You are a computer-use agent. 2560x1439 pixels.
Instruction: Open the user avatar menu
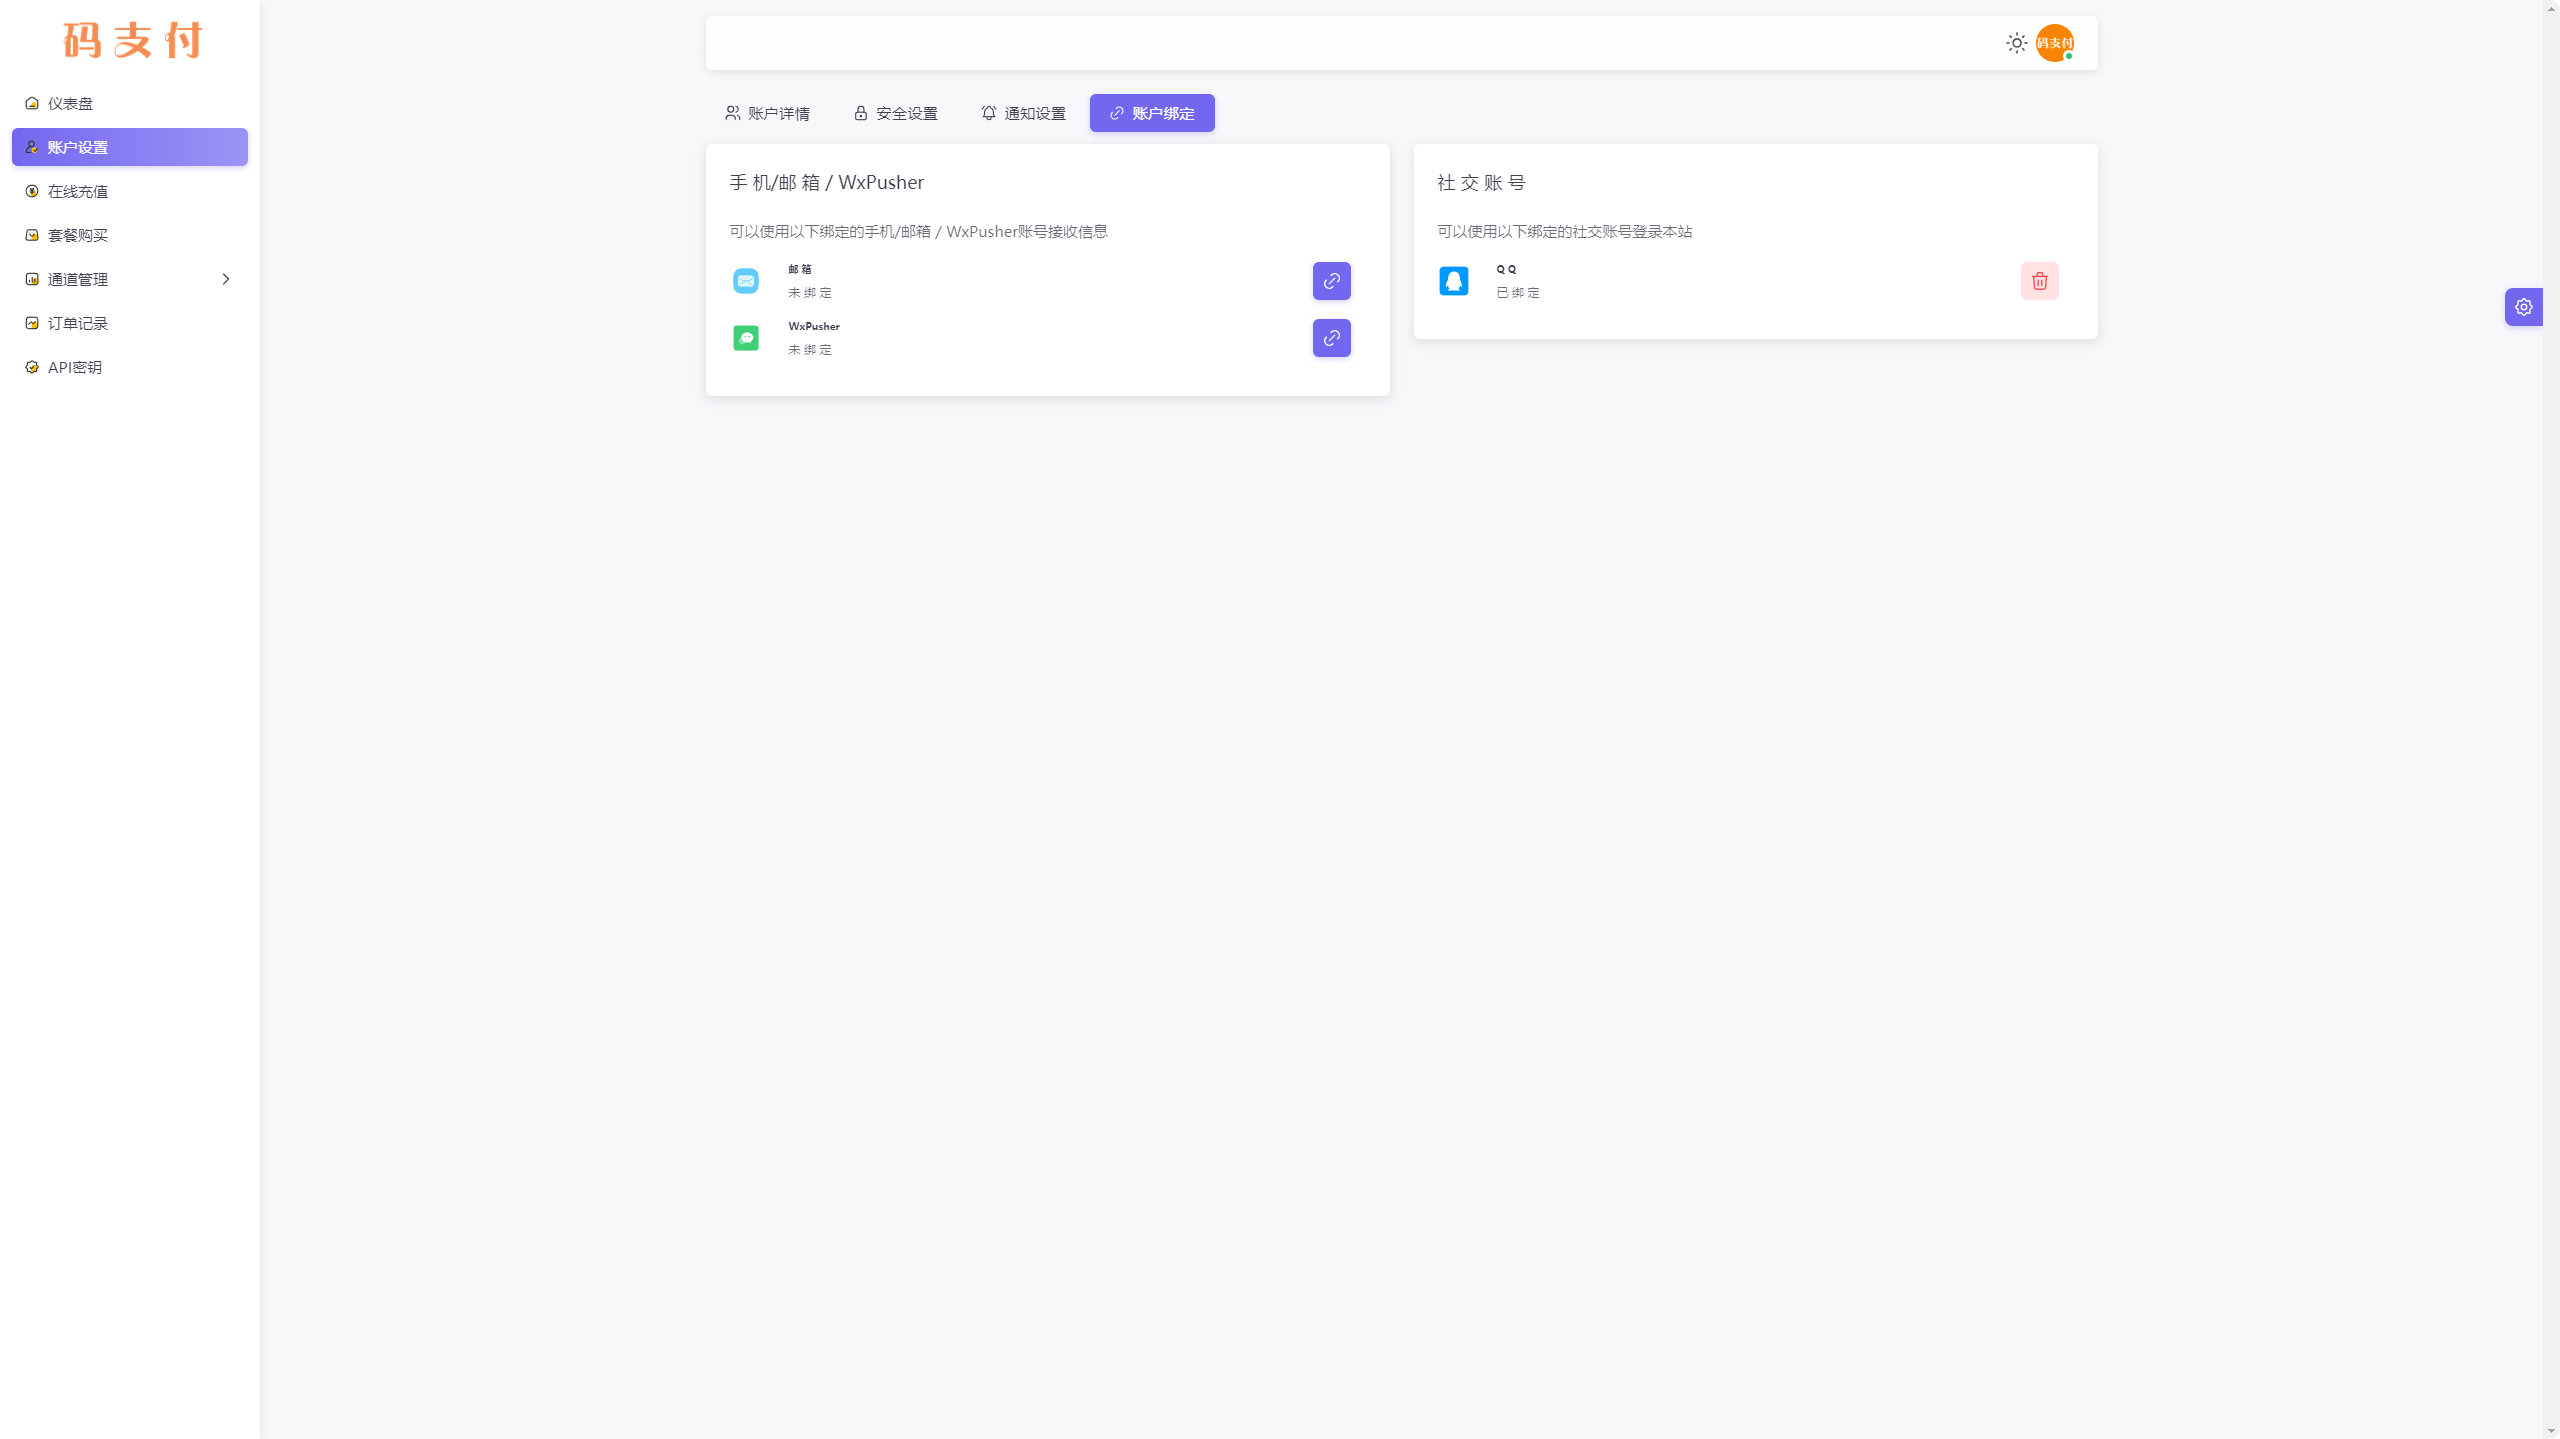2054,43
